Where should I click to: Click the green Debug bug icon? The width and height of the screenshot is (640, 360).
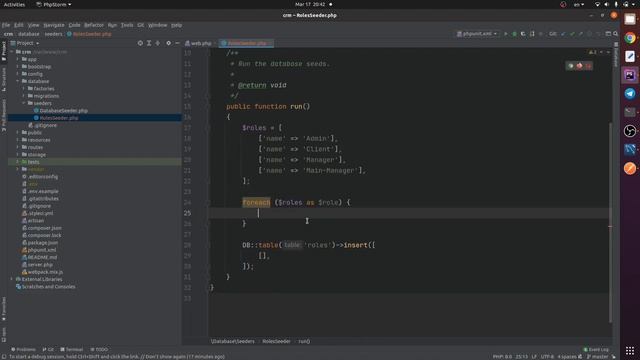(x=514, y=34)
